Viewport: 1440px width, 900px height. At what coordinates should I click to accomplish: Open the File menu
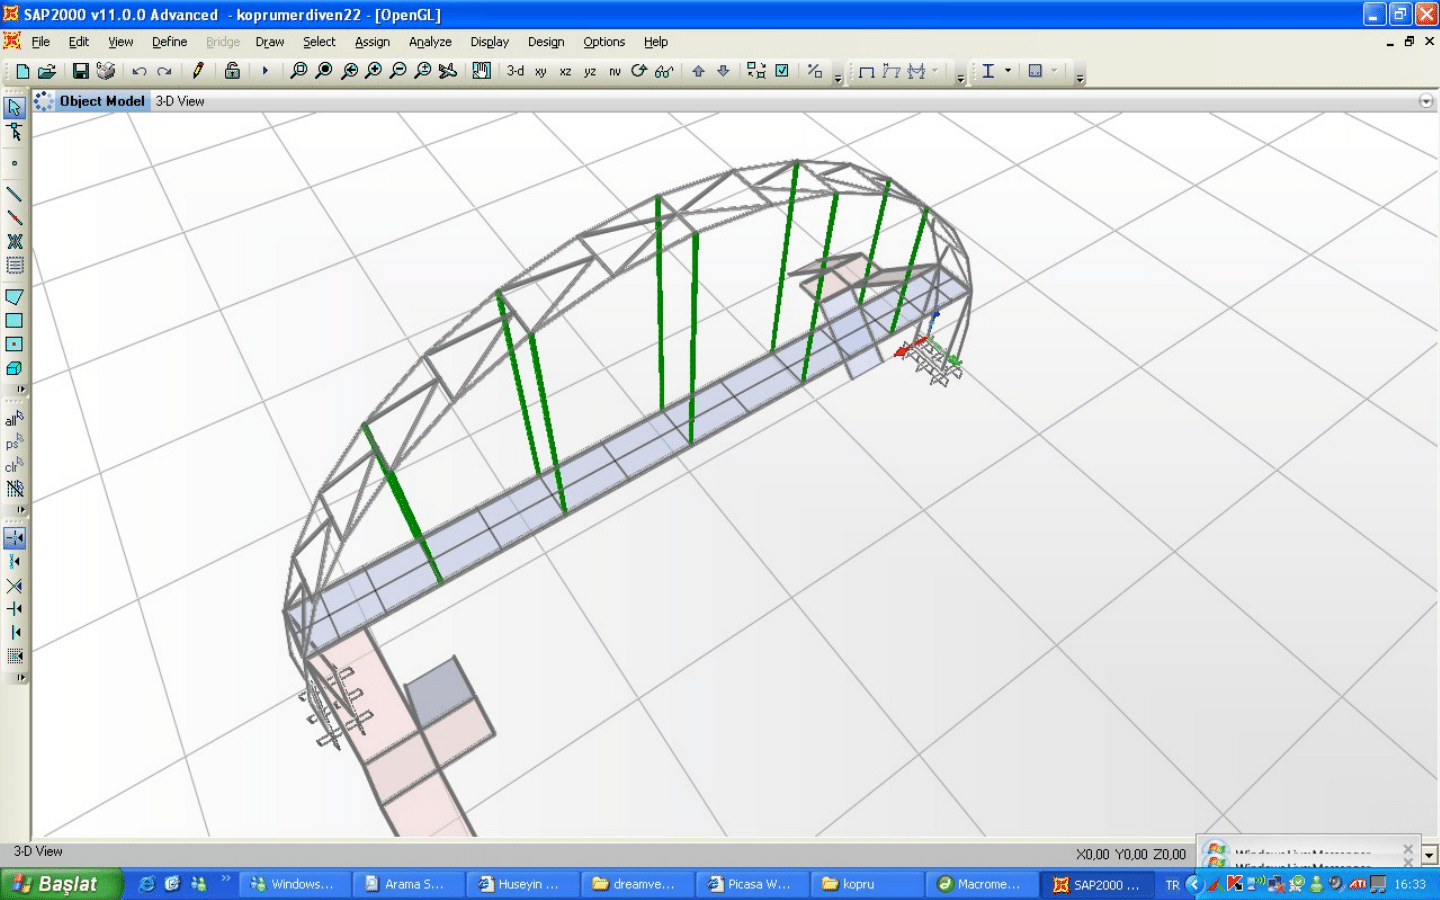[40, 42]
